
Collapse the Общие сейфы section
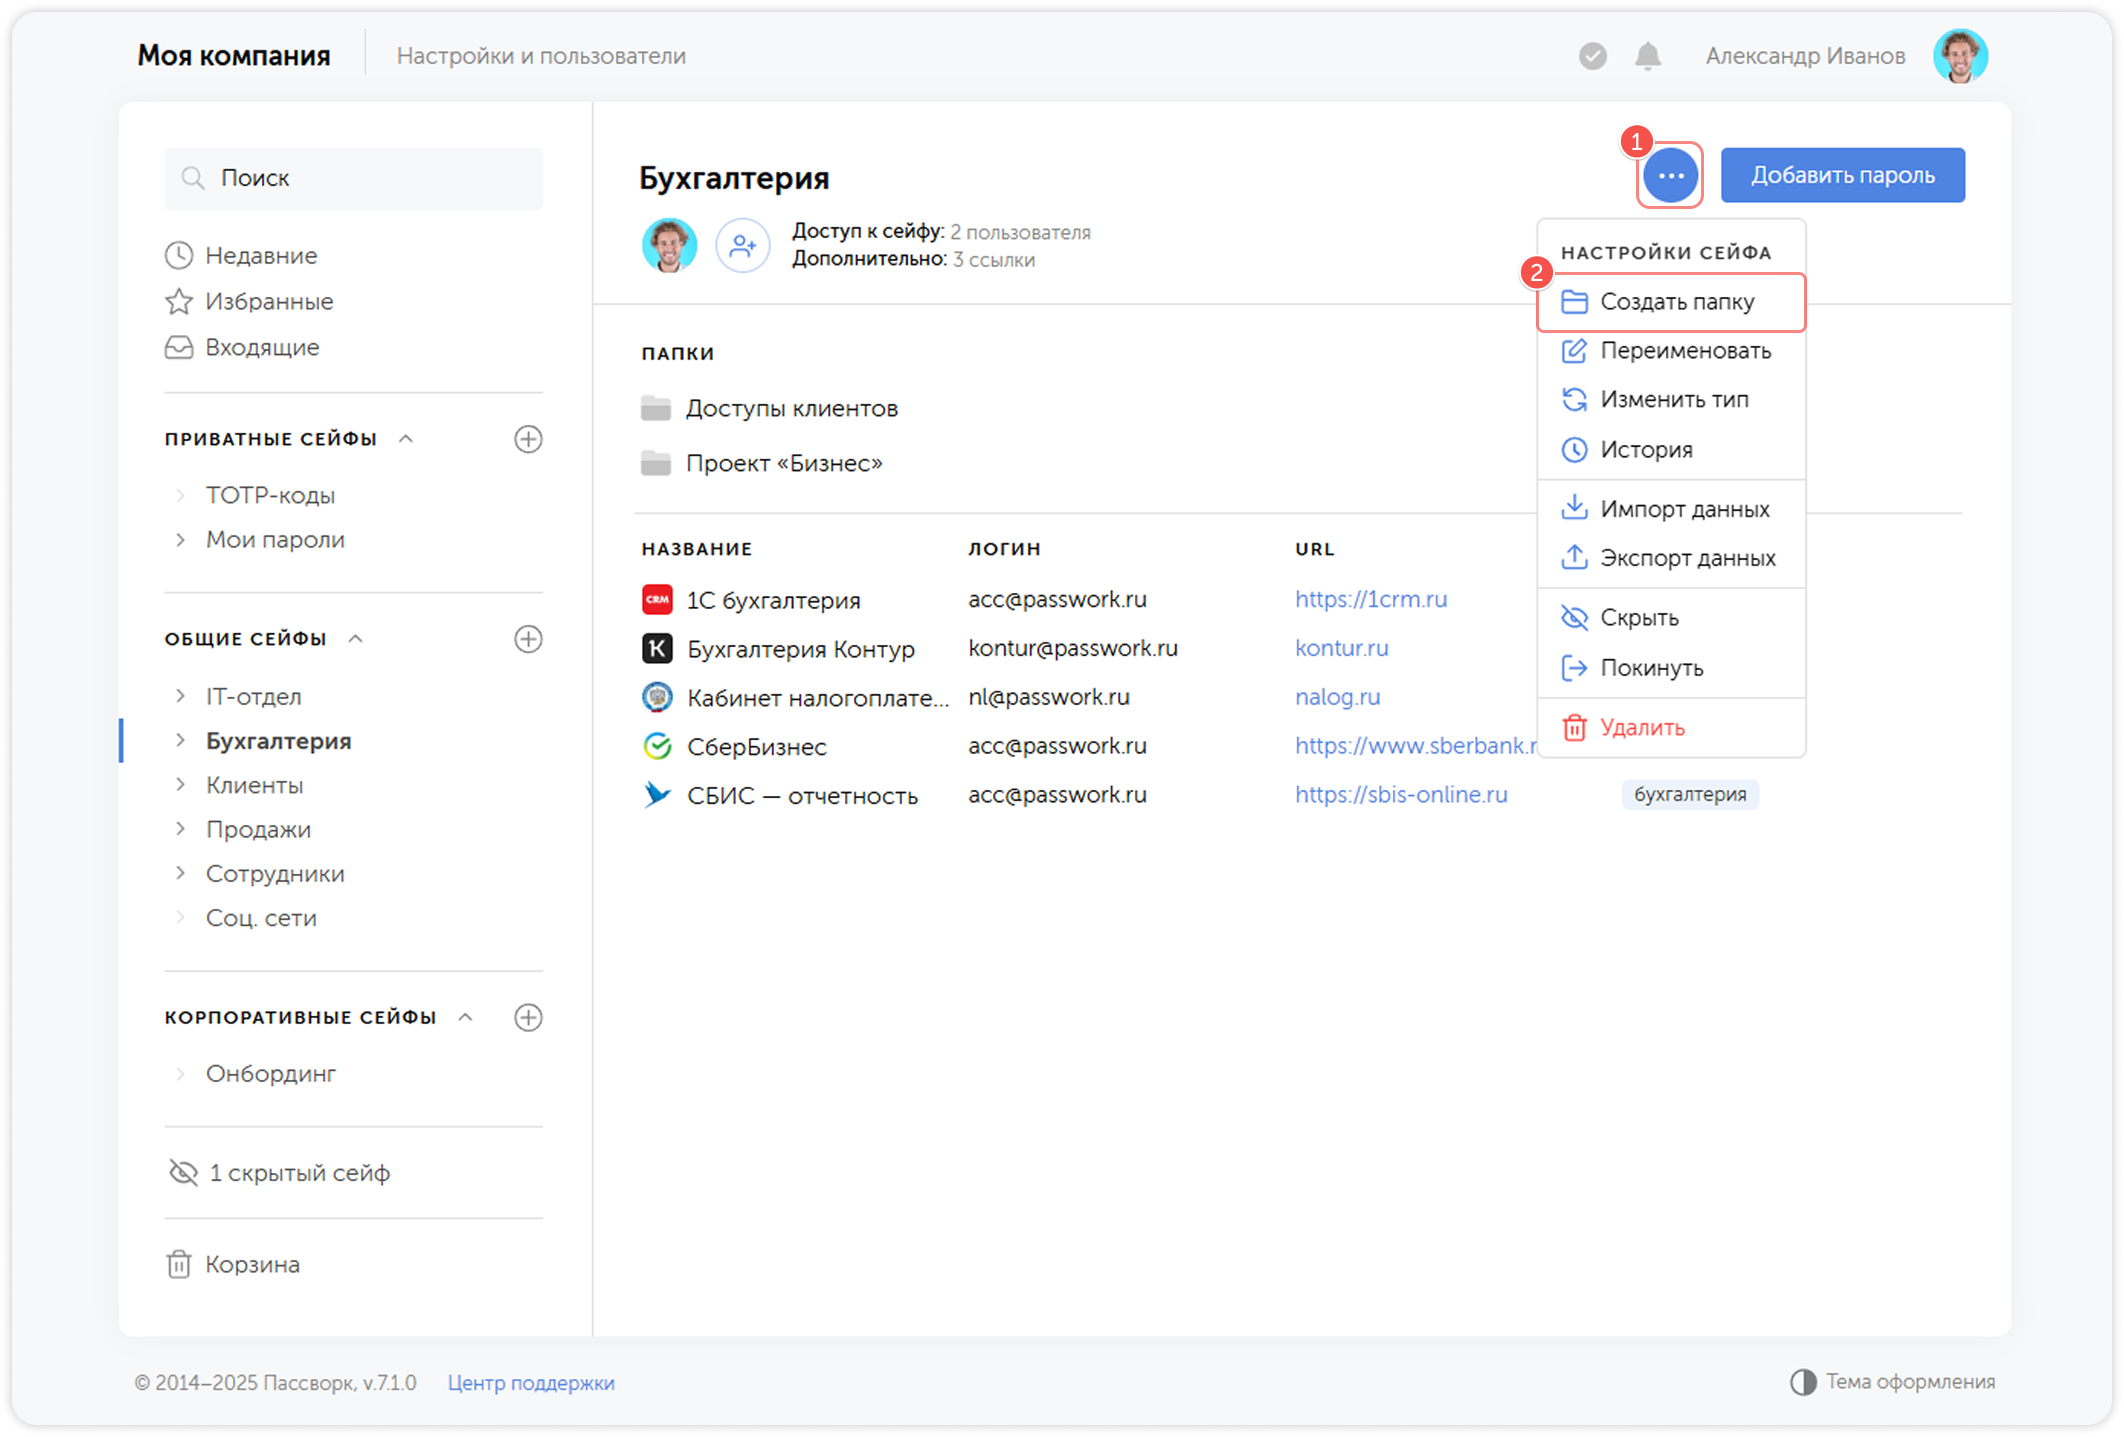pyautogui.click(x=354, y=638)
